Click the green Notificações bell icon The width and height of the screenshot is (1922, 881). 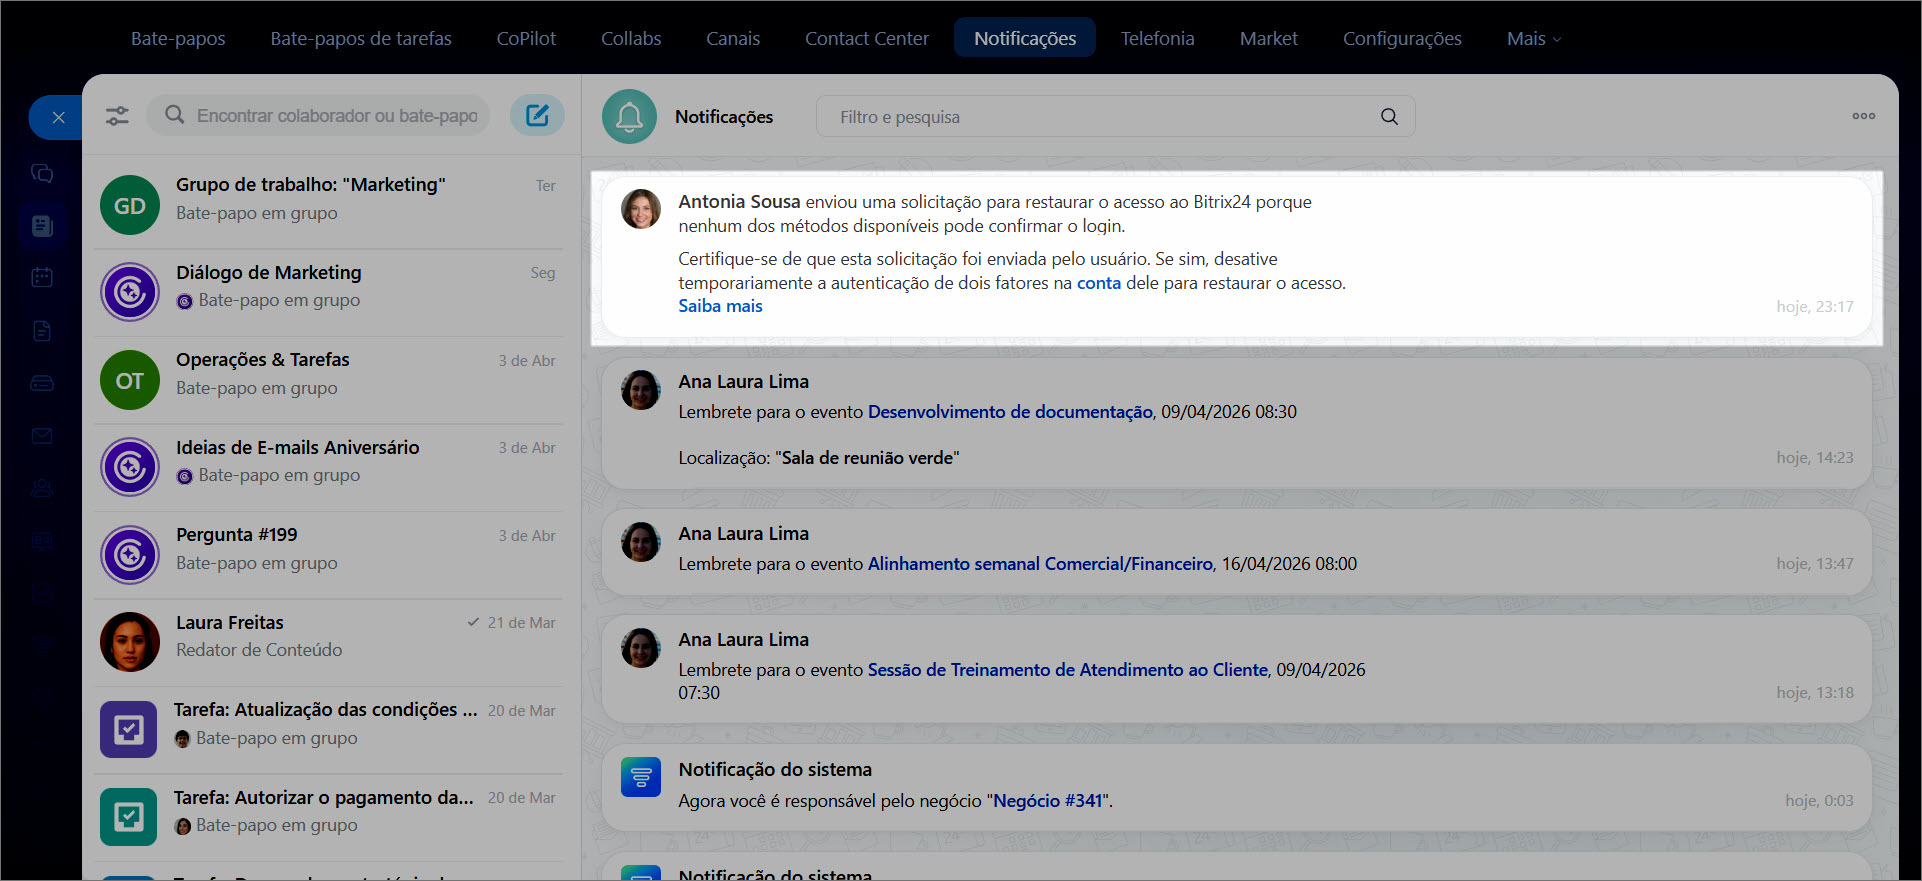[x=629, y=117]
